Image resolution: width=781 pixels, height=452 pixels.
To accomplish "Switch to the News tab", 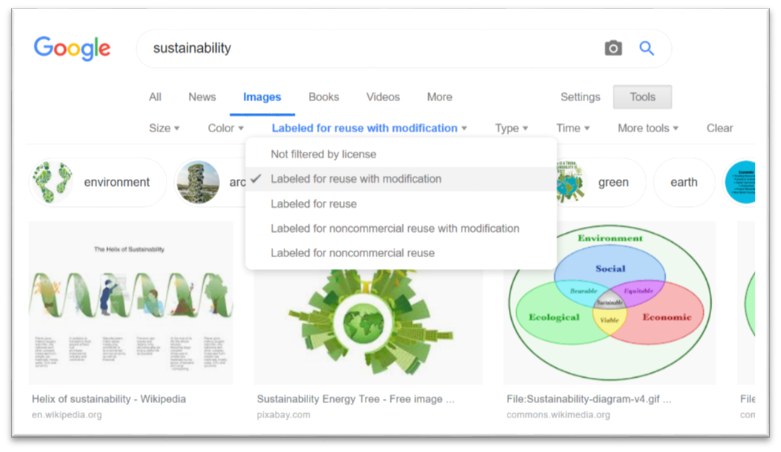I will point(202,97).
